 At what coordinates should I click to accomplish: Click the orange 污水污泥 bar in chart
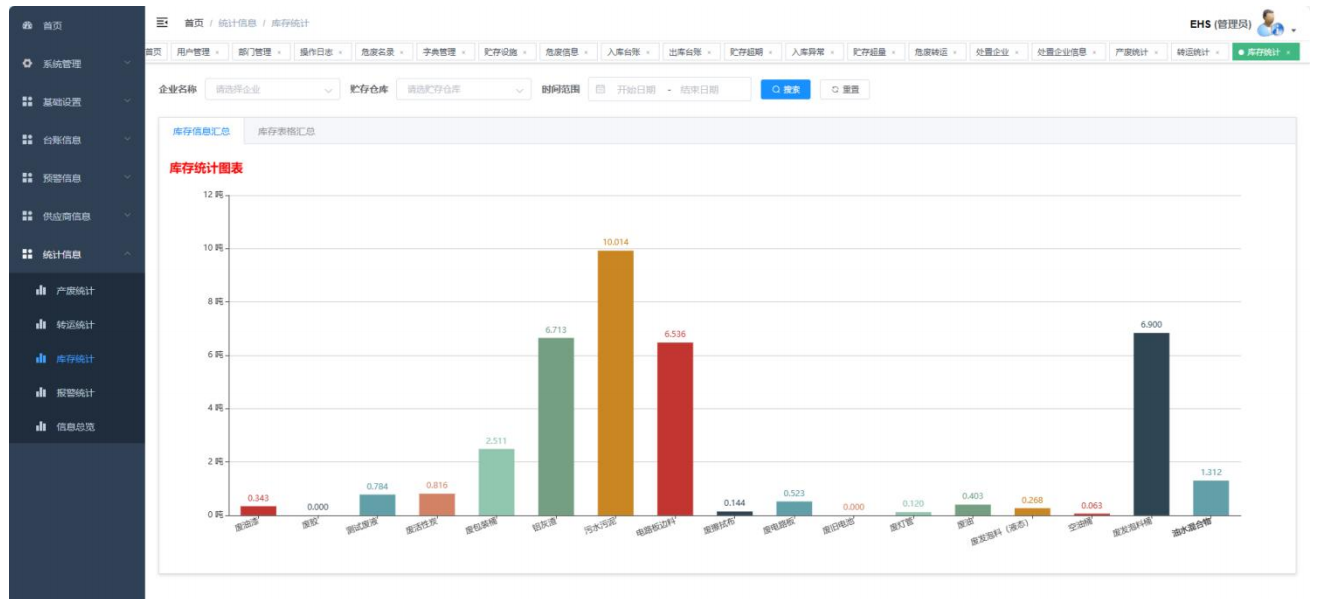(x=615, y=383)
